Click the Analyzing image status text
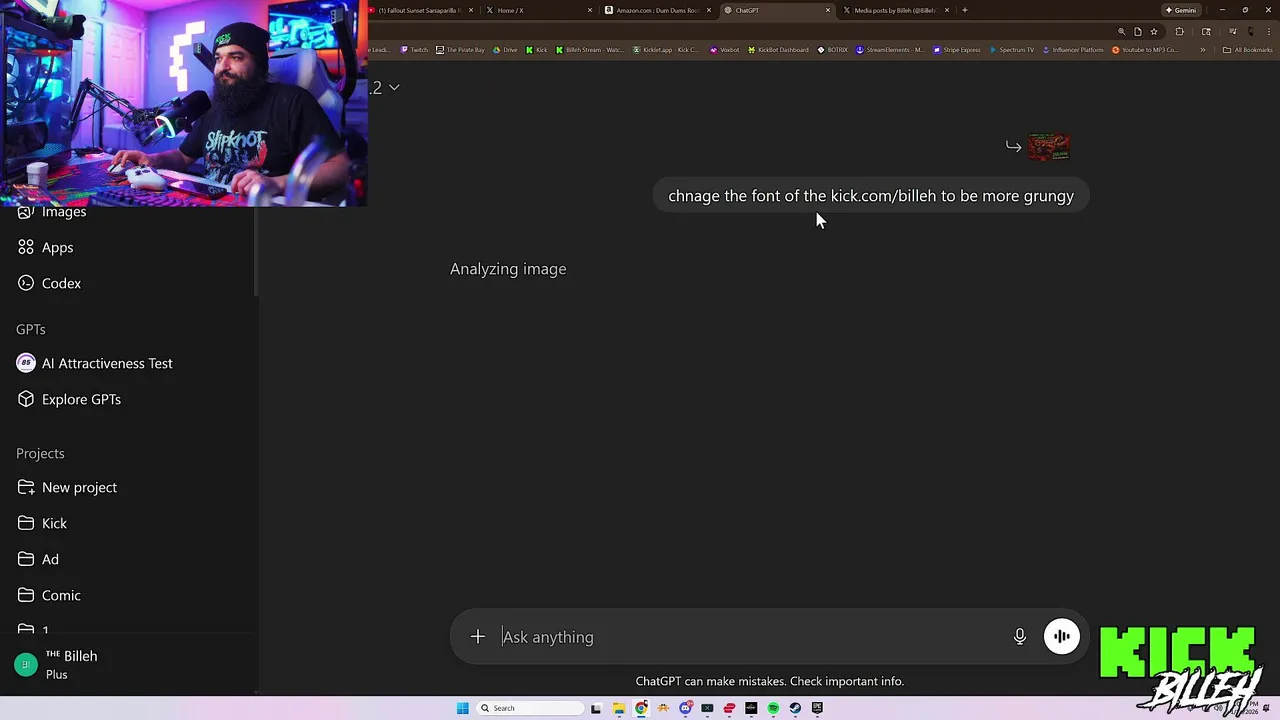Viewport: 1280px width, 720px height. click(508, 269)
